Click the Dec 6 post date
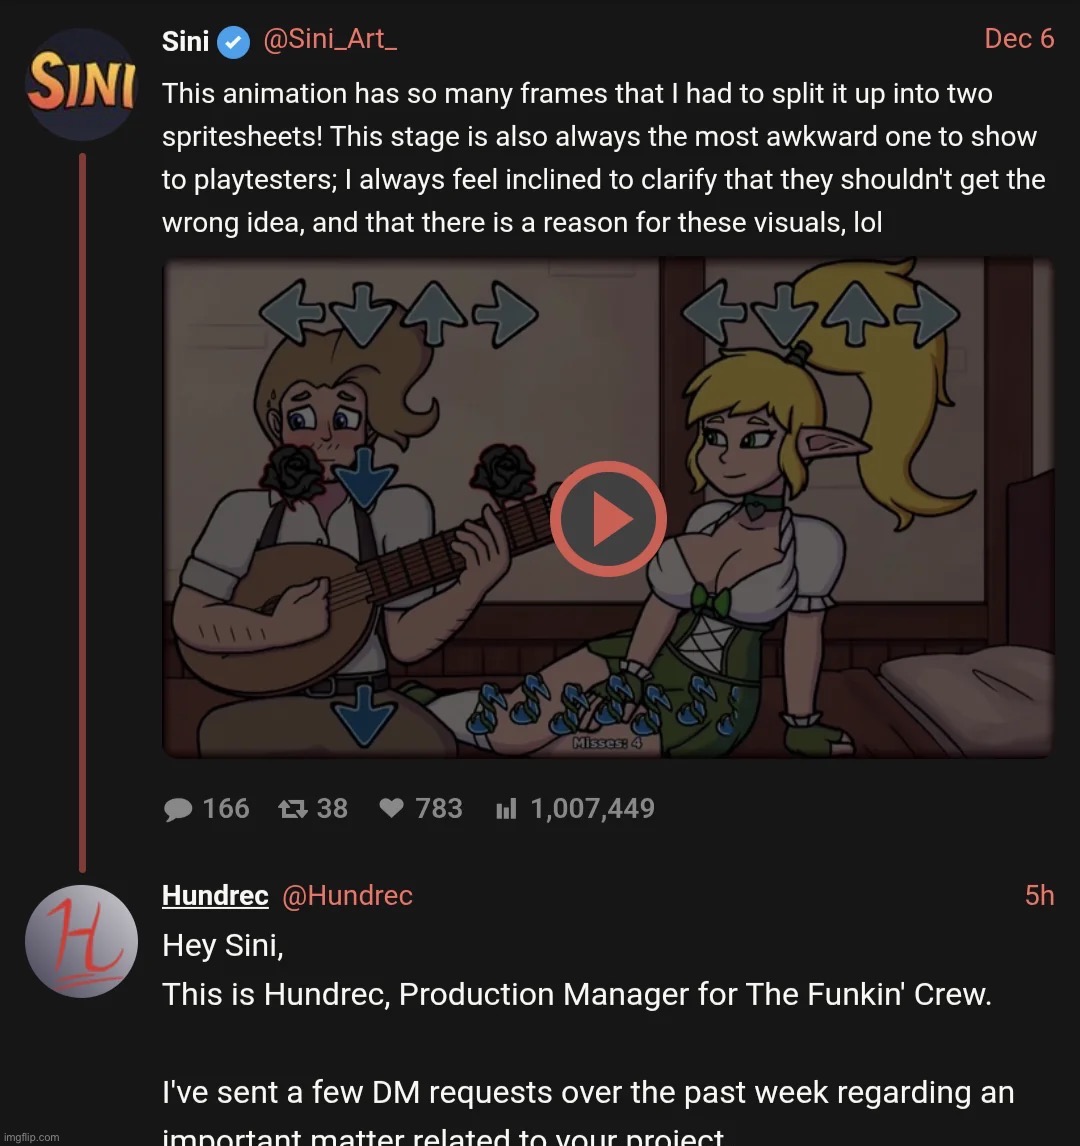The image size is (1080, 1146). coord(1018,39)
